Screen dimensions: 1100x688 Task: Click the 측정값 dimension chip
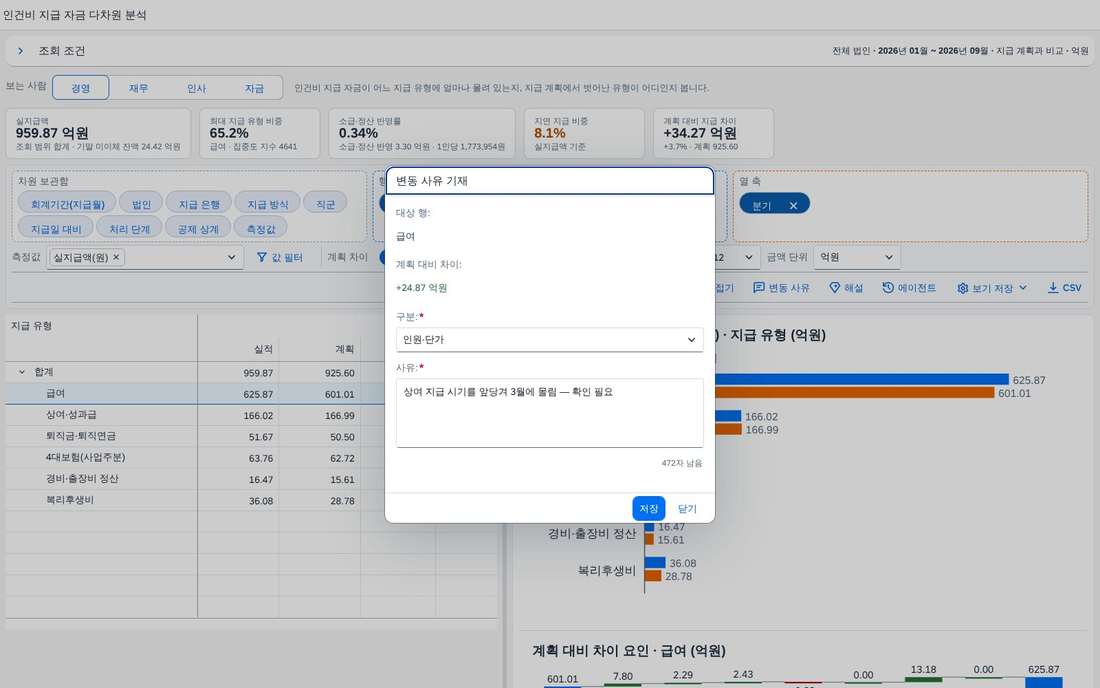coord(261,229)
